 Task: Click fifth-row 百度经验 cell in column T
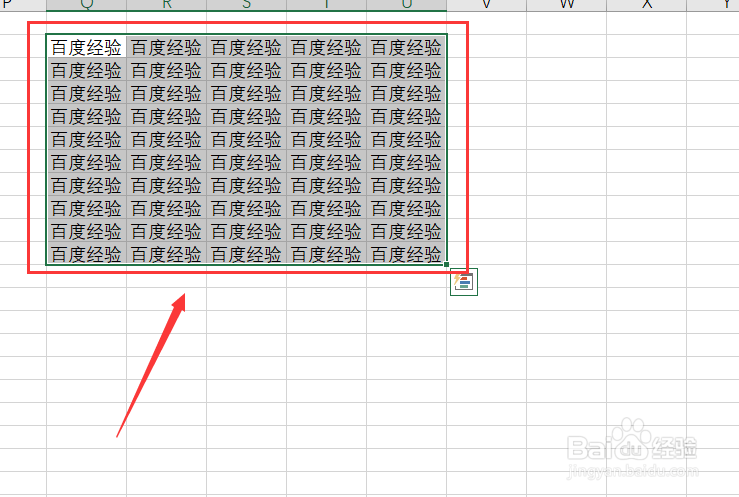click(327, 139)
